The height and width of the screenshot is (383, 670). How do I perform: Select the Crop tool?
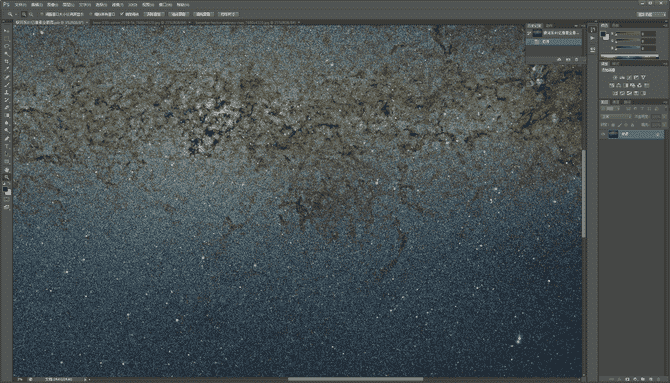[6, 62]
